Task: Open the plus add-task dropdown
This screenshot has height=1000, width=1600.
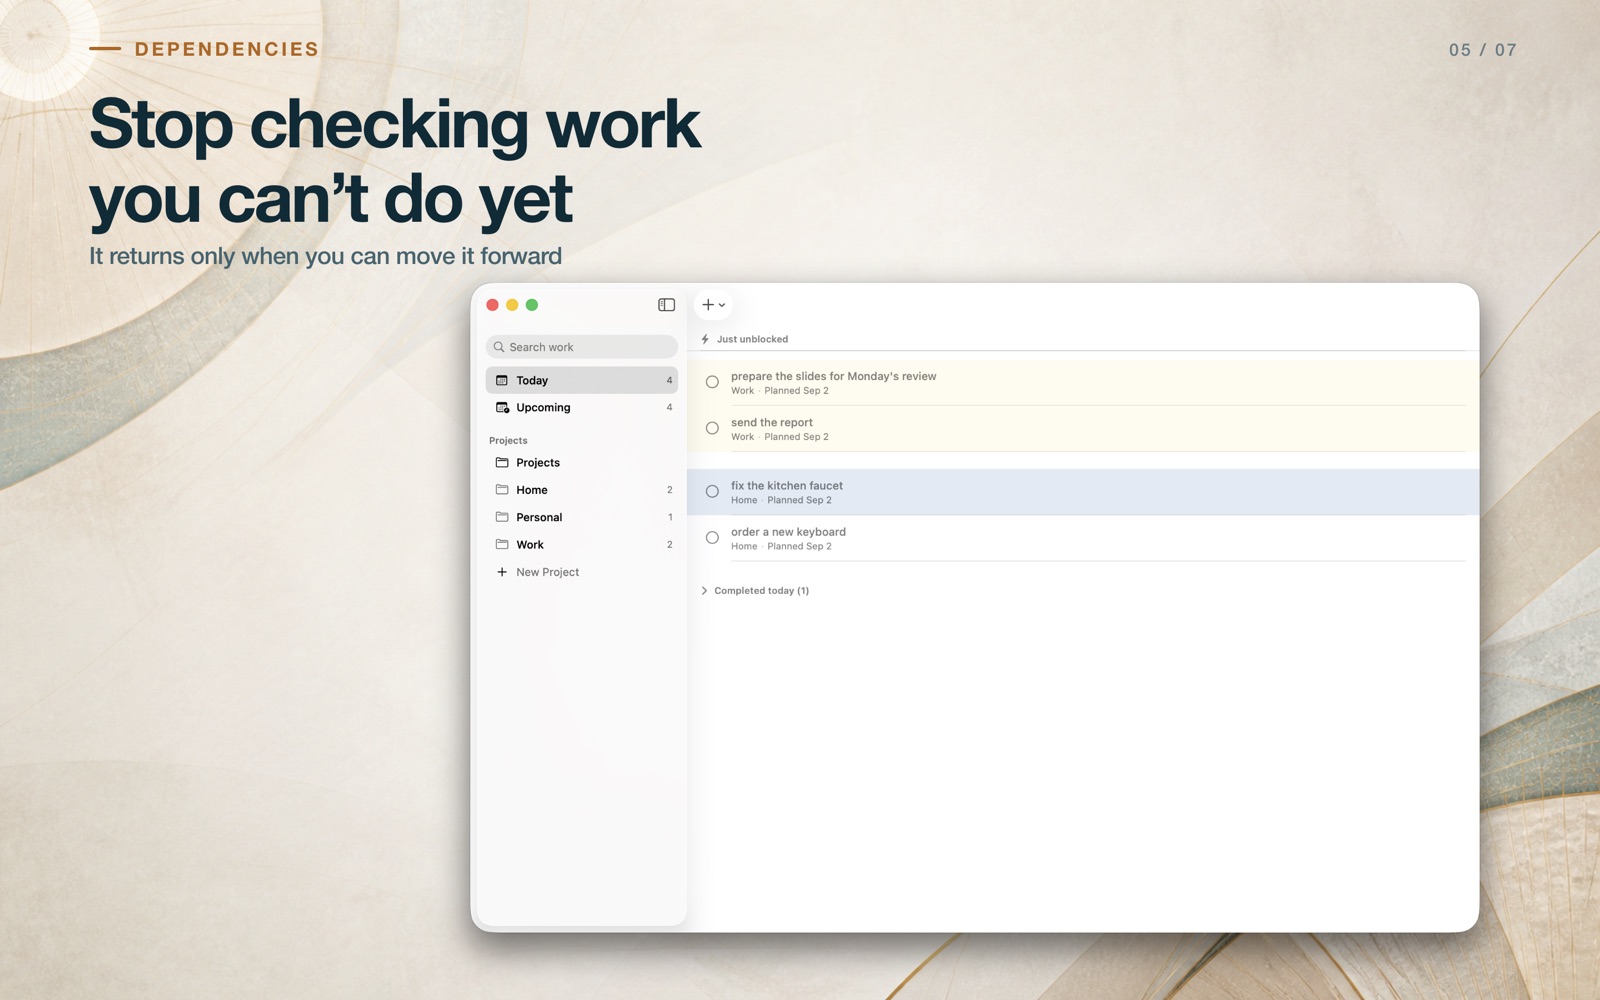Action: point(713,305)
